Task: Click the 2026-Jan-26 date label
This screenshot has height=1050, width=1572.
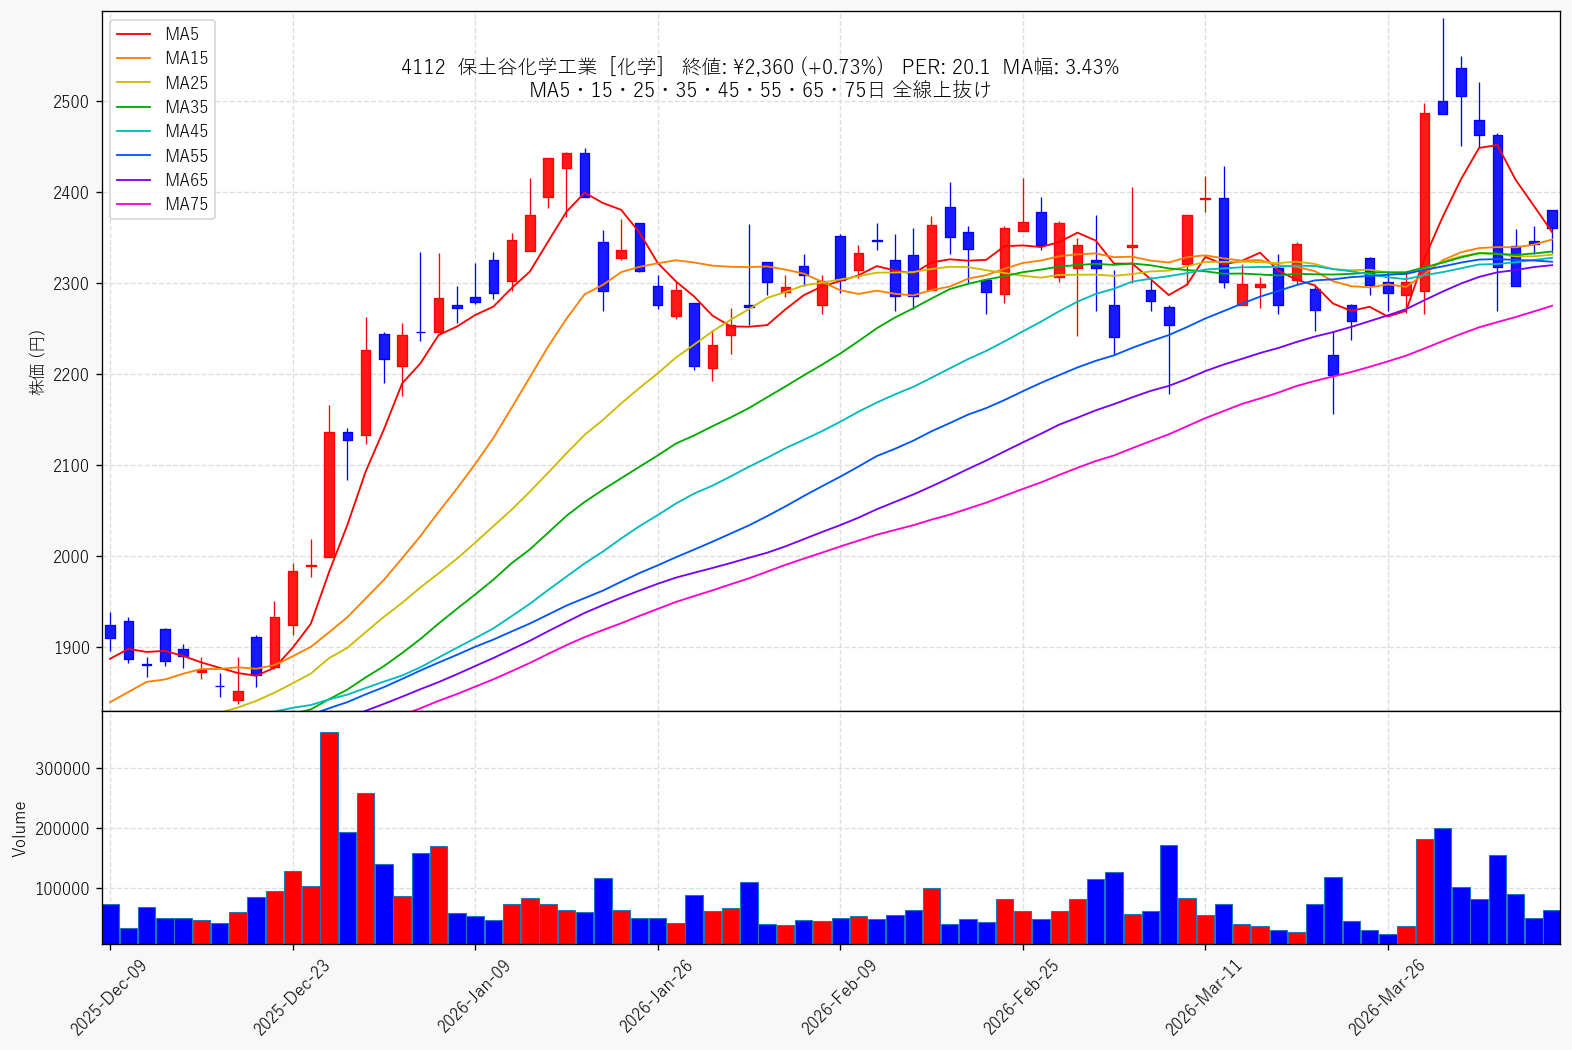Action: (656, 996)
